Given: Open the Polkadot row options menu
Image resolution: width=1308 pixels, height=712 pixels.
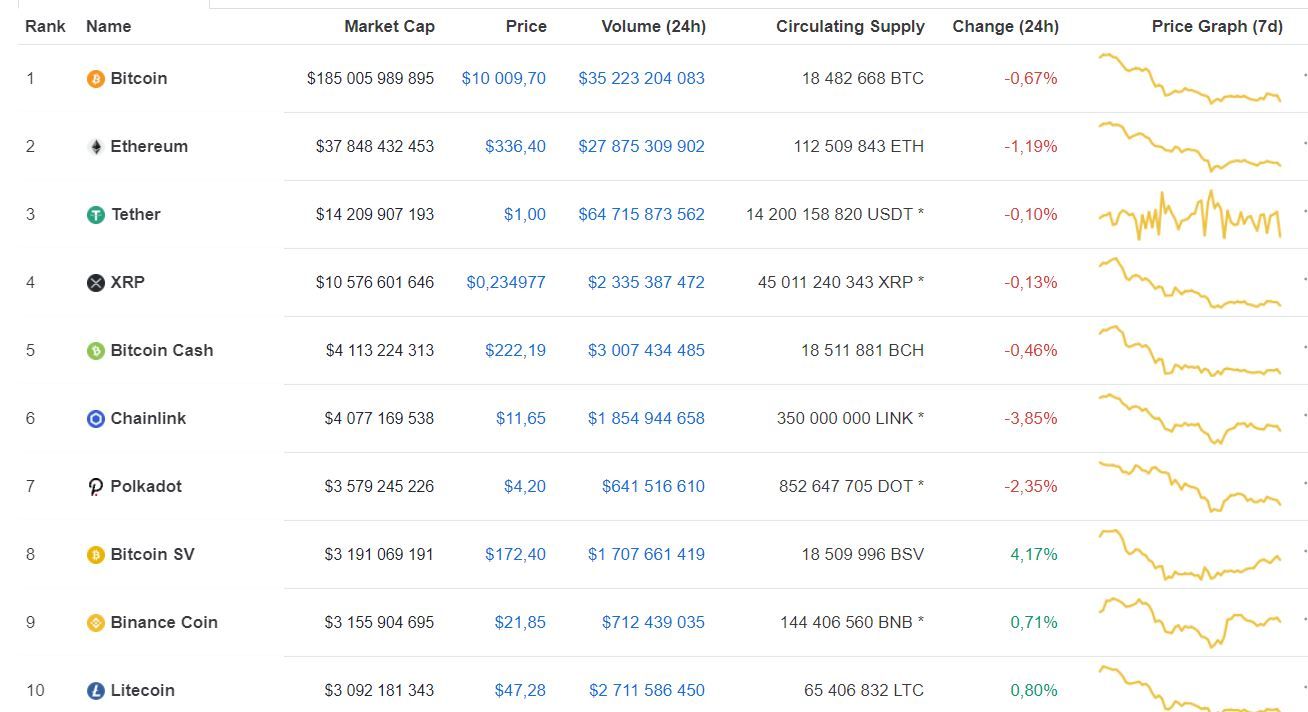Looking at the screenshot, I should pyautogui.click(x=1303, y=486).
